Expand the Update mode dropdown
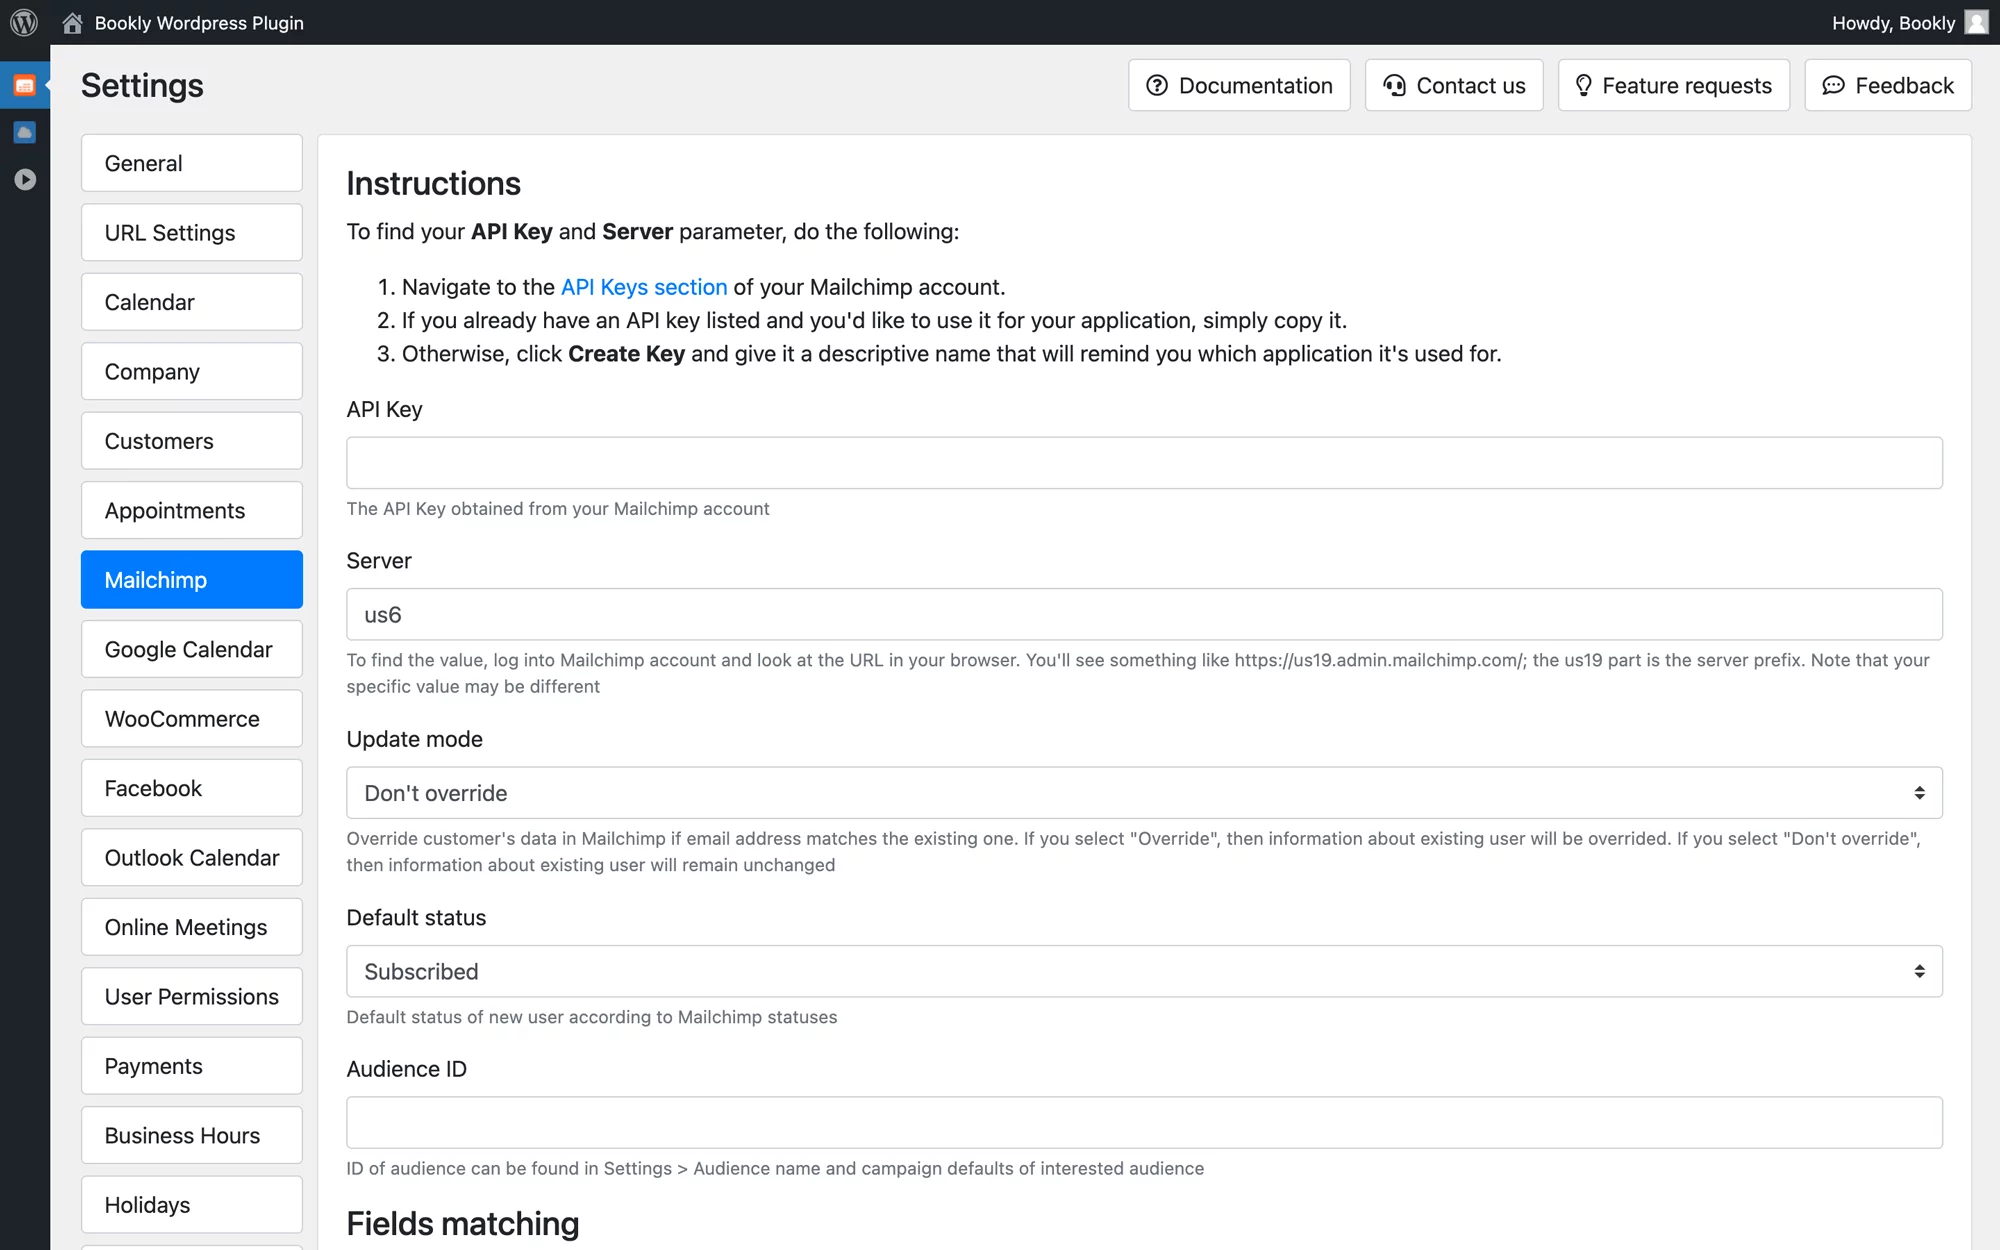 click(x=1144, y=793)
